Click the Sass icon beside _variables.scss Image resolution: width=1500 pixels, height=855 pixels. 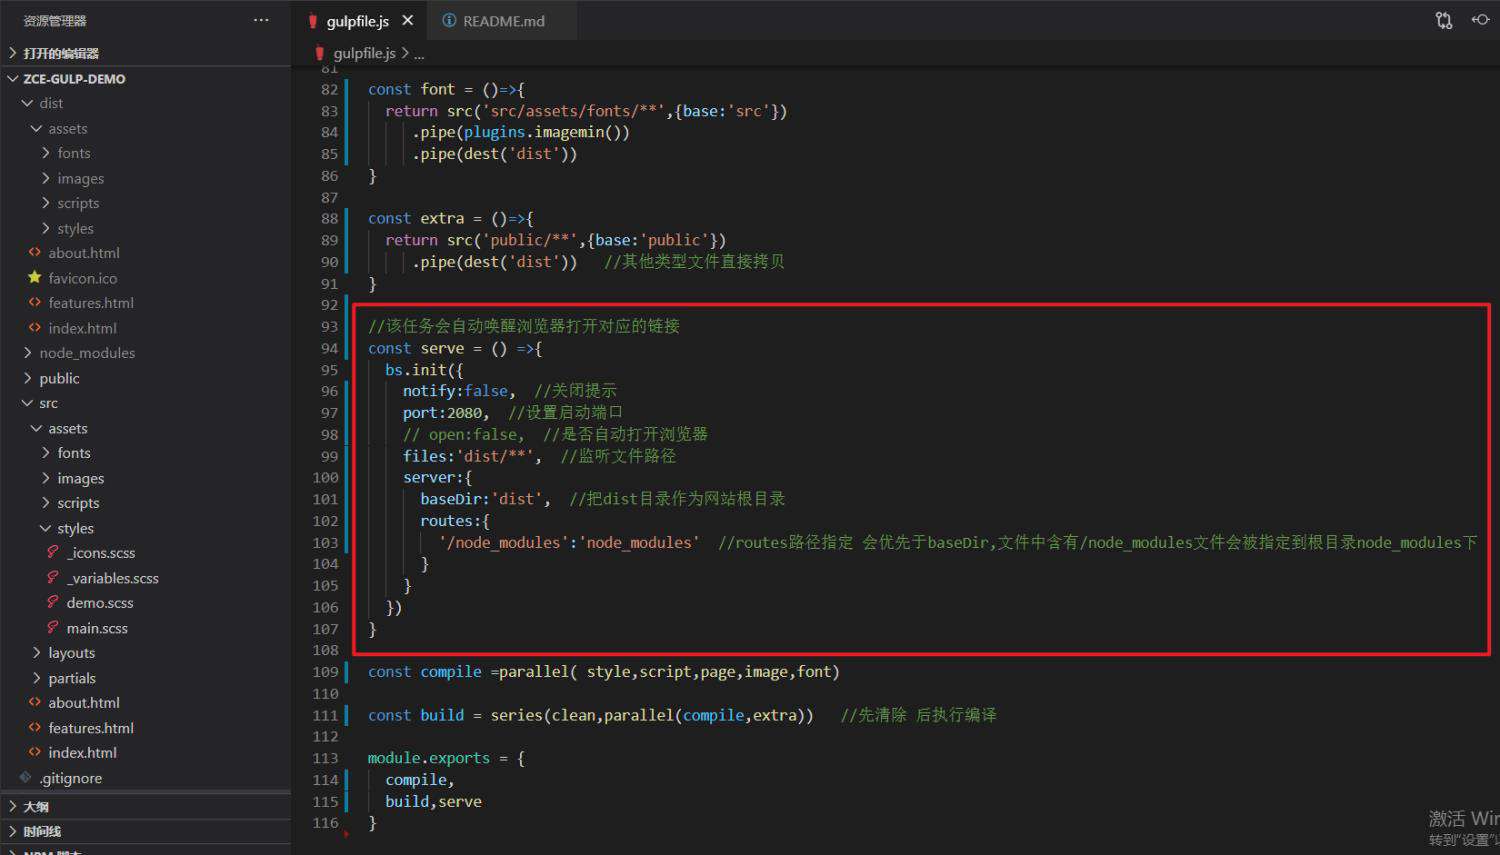[x=53, y=577]
